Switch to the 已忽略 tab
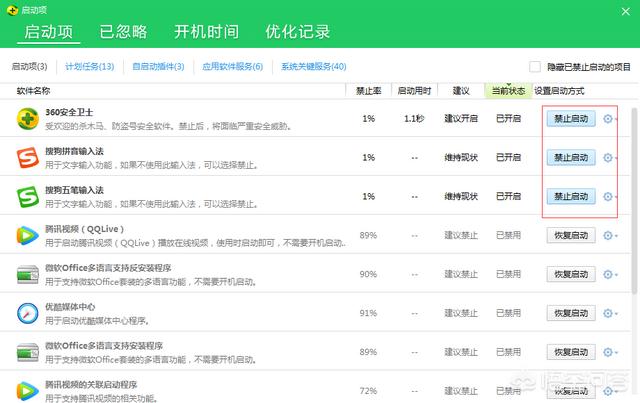 point(123,32)
